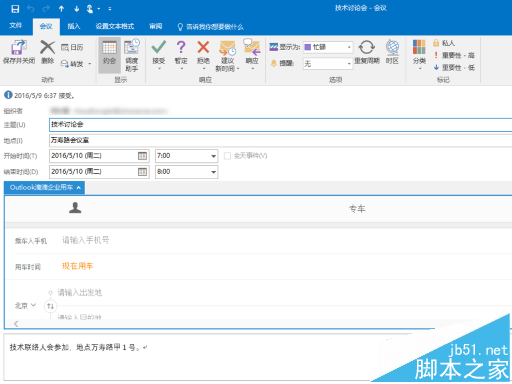This screenshot has width=512, height=384.
Task: Click the Tell me what you want box
Action: (x=211, y=27)
